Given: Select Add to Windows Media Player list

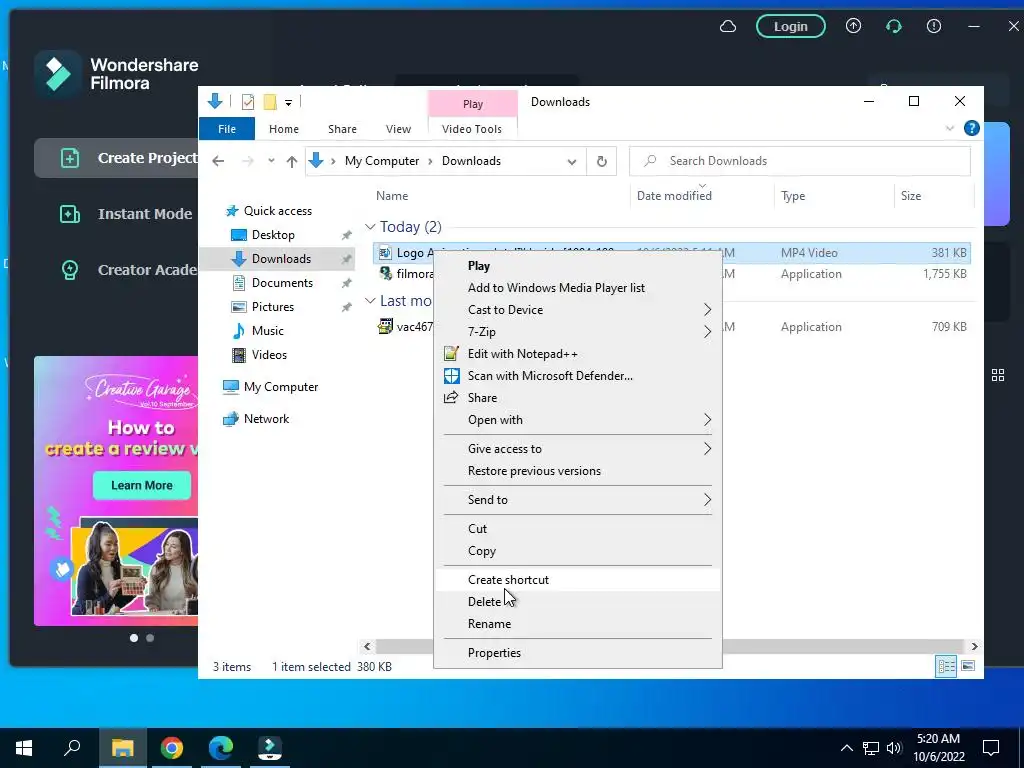Looking at the screenshot, I should pyautogui.click(x=578, y=288).
